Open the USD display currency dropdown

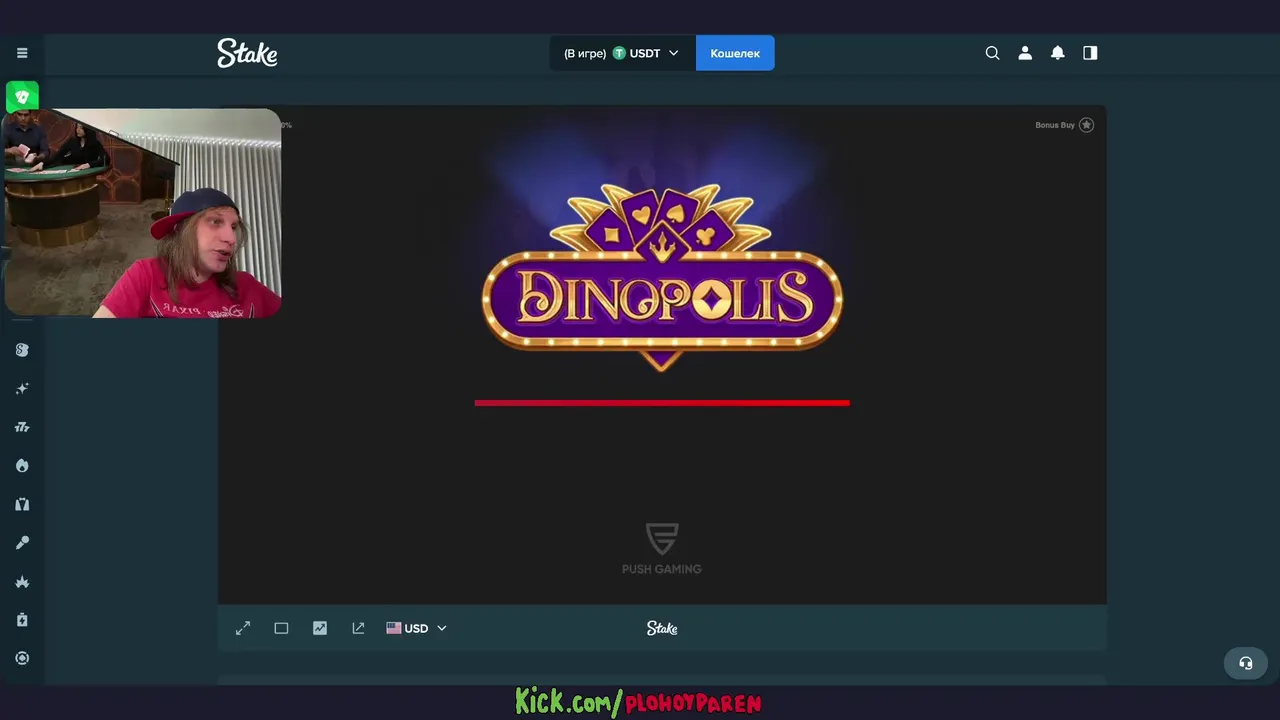[x=416, y=628]
